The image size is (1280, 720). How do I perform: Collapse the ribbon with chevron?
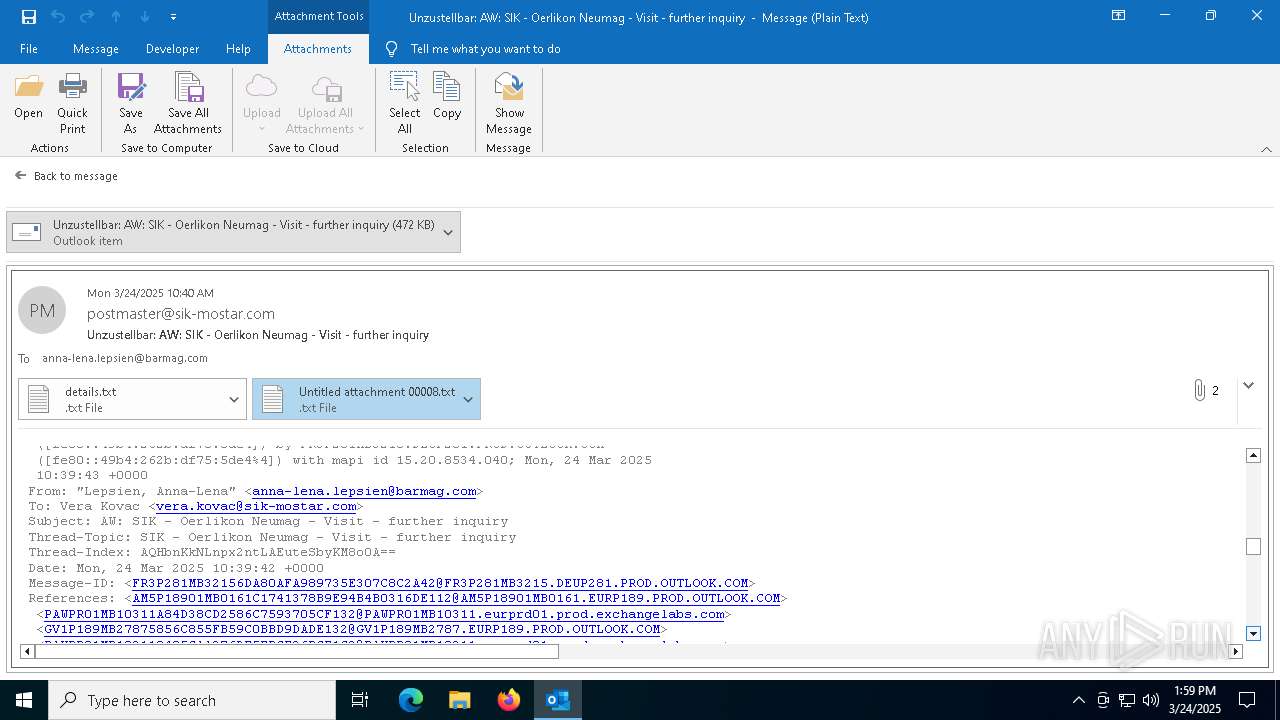point(1266,149)
